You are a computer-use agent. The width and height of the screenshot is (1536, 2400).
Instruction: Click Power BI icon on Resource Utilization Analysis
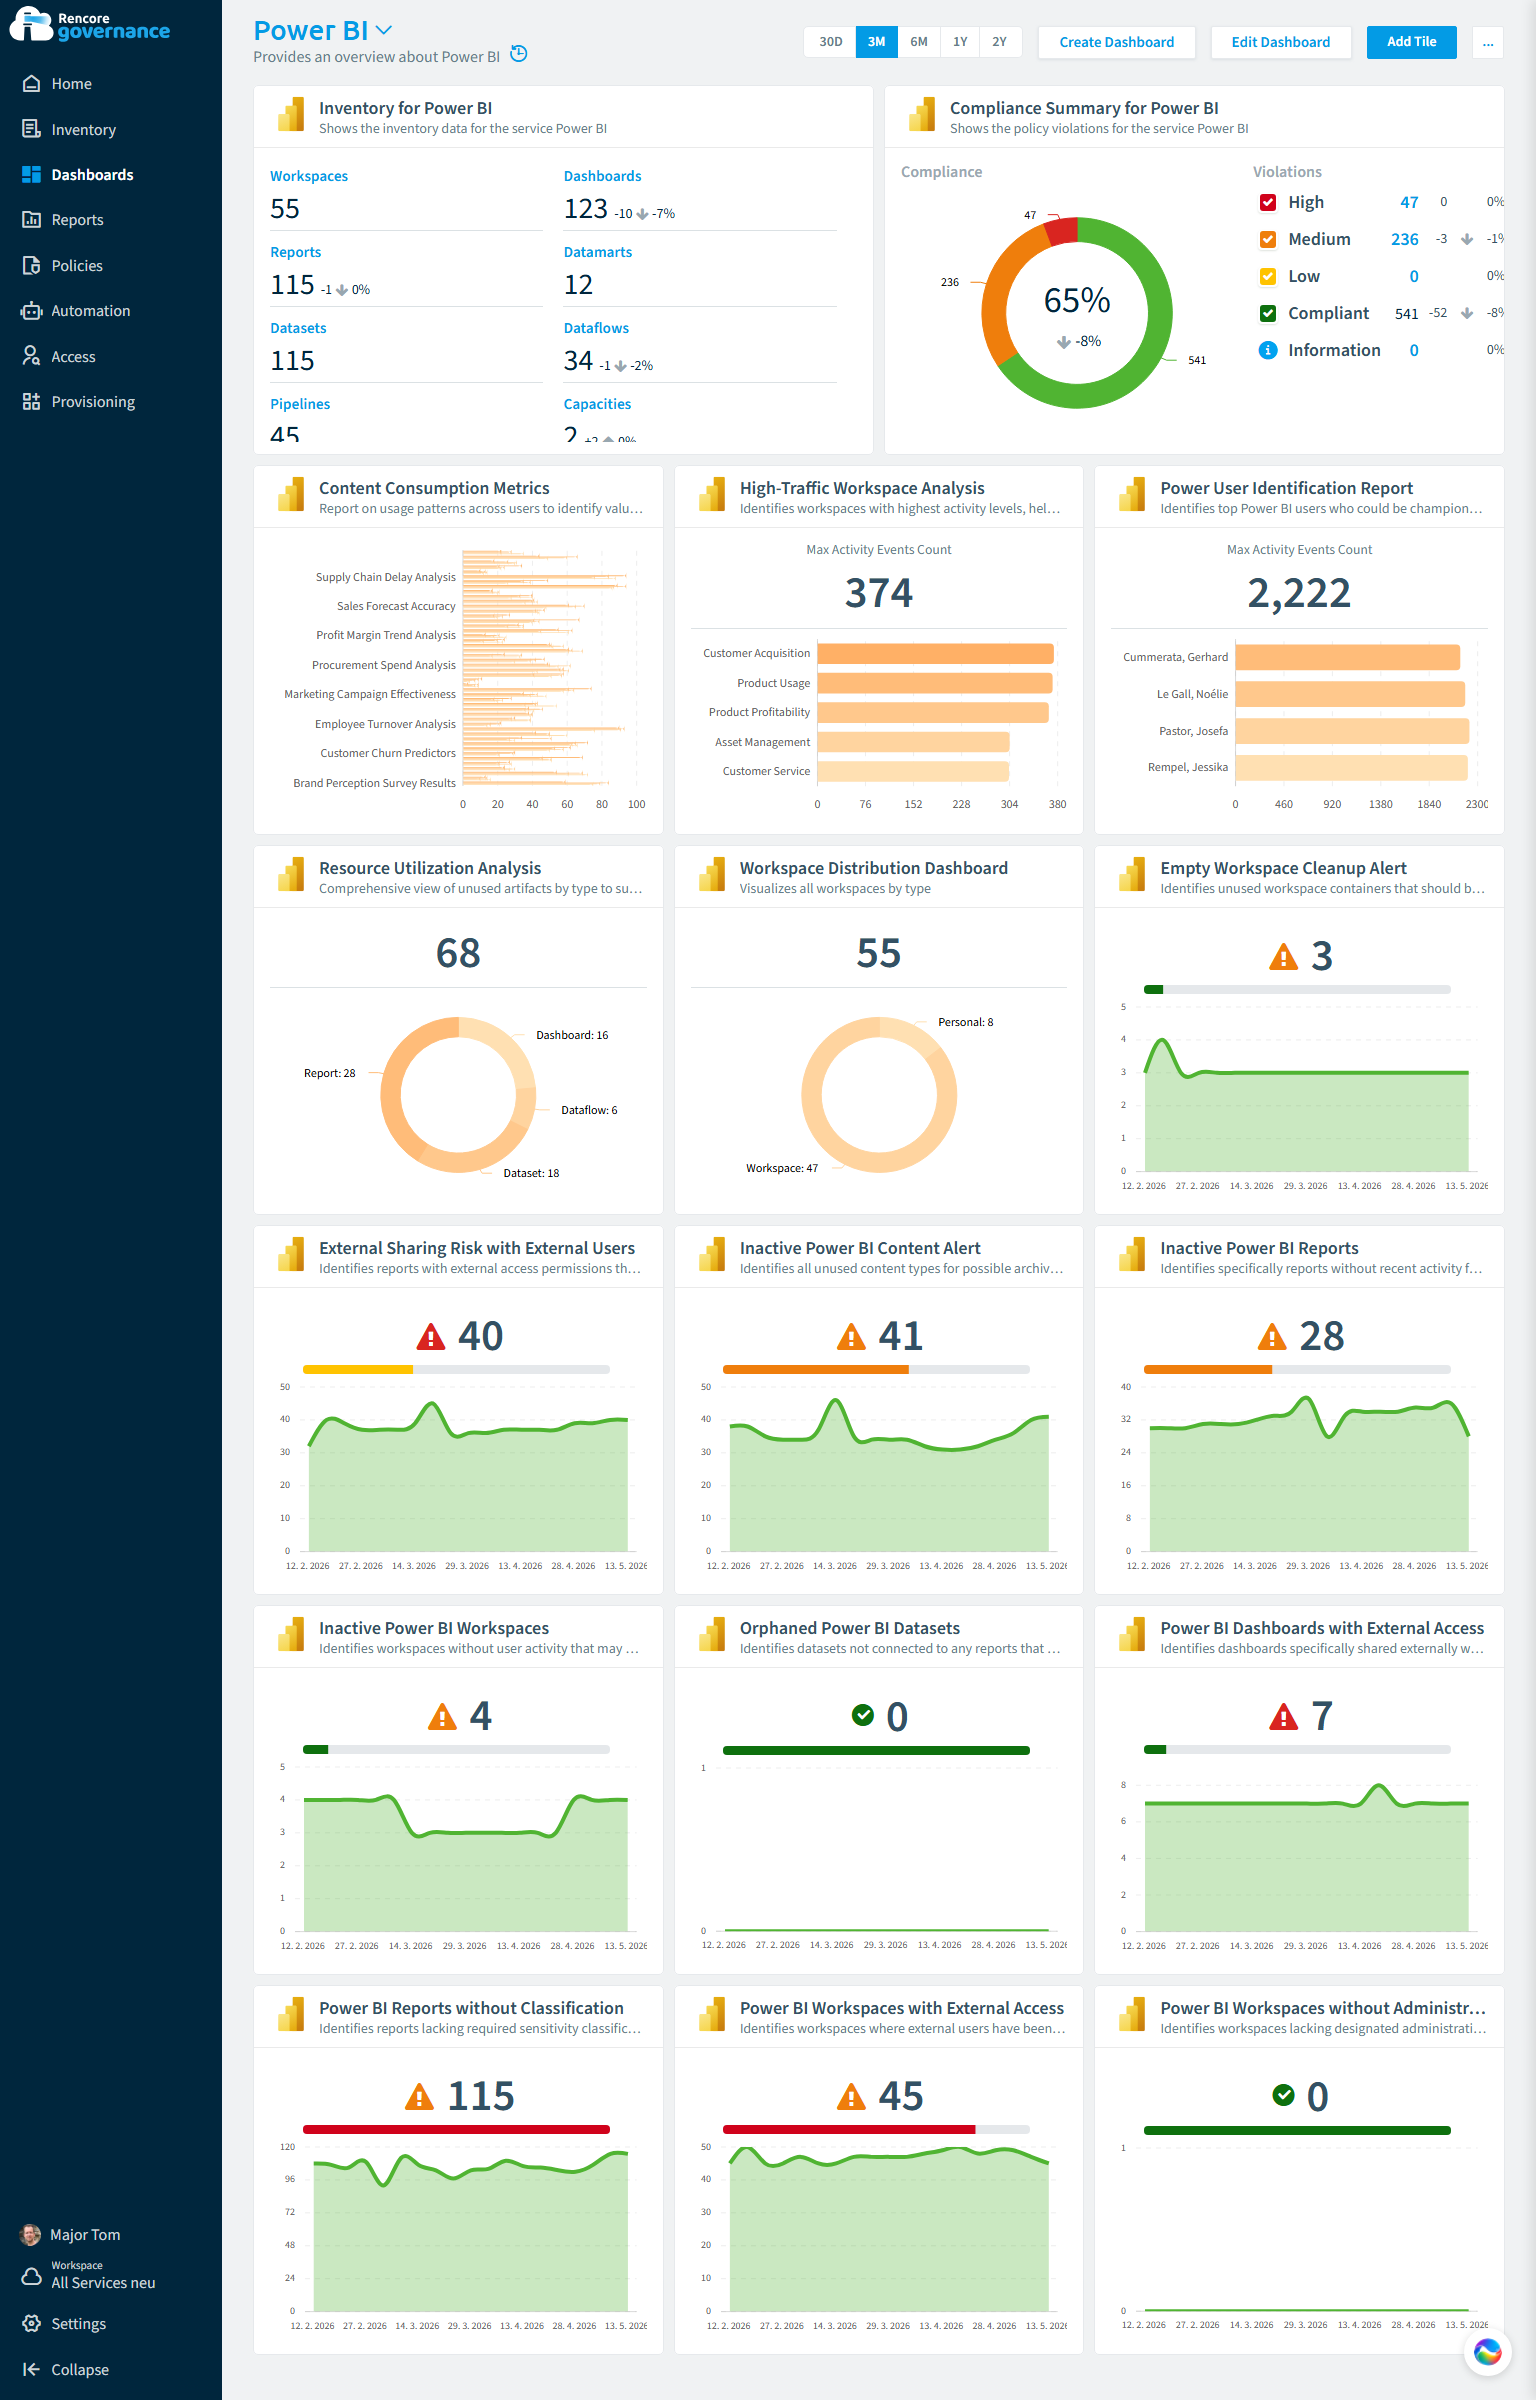291,875
